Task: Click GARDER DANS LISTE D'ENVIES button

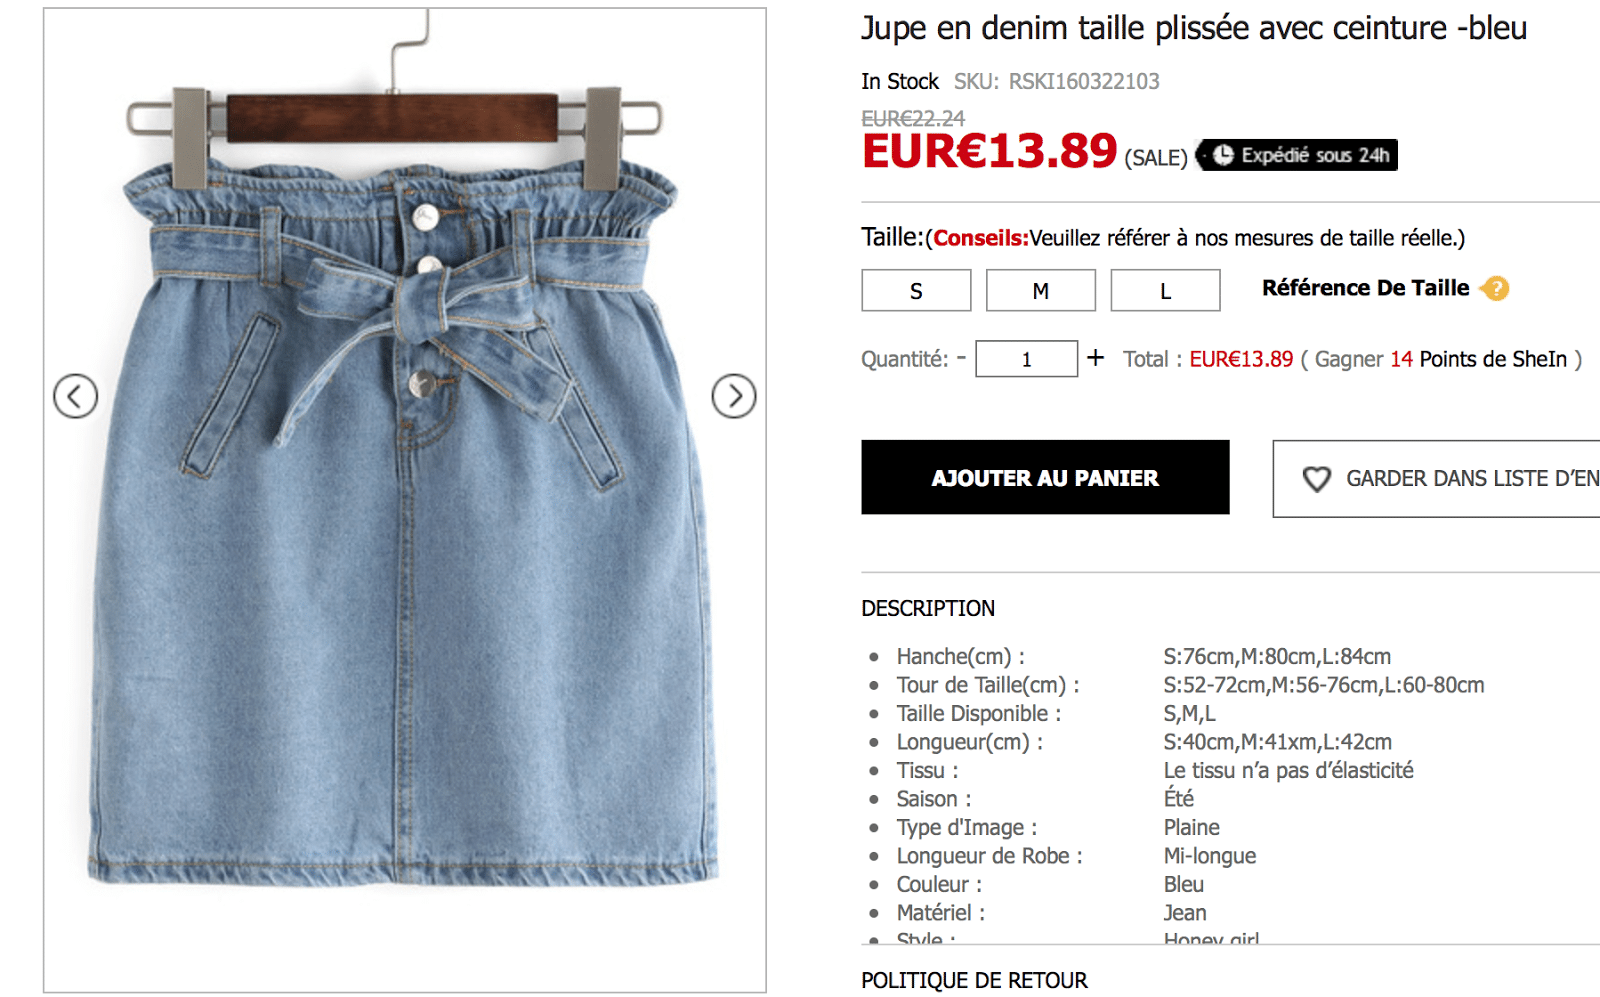Action: click(1437, 479)
